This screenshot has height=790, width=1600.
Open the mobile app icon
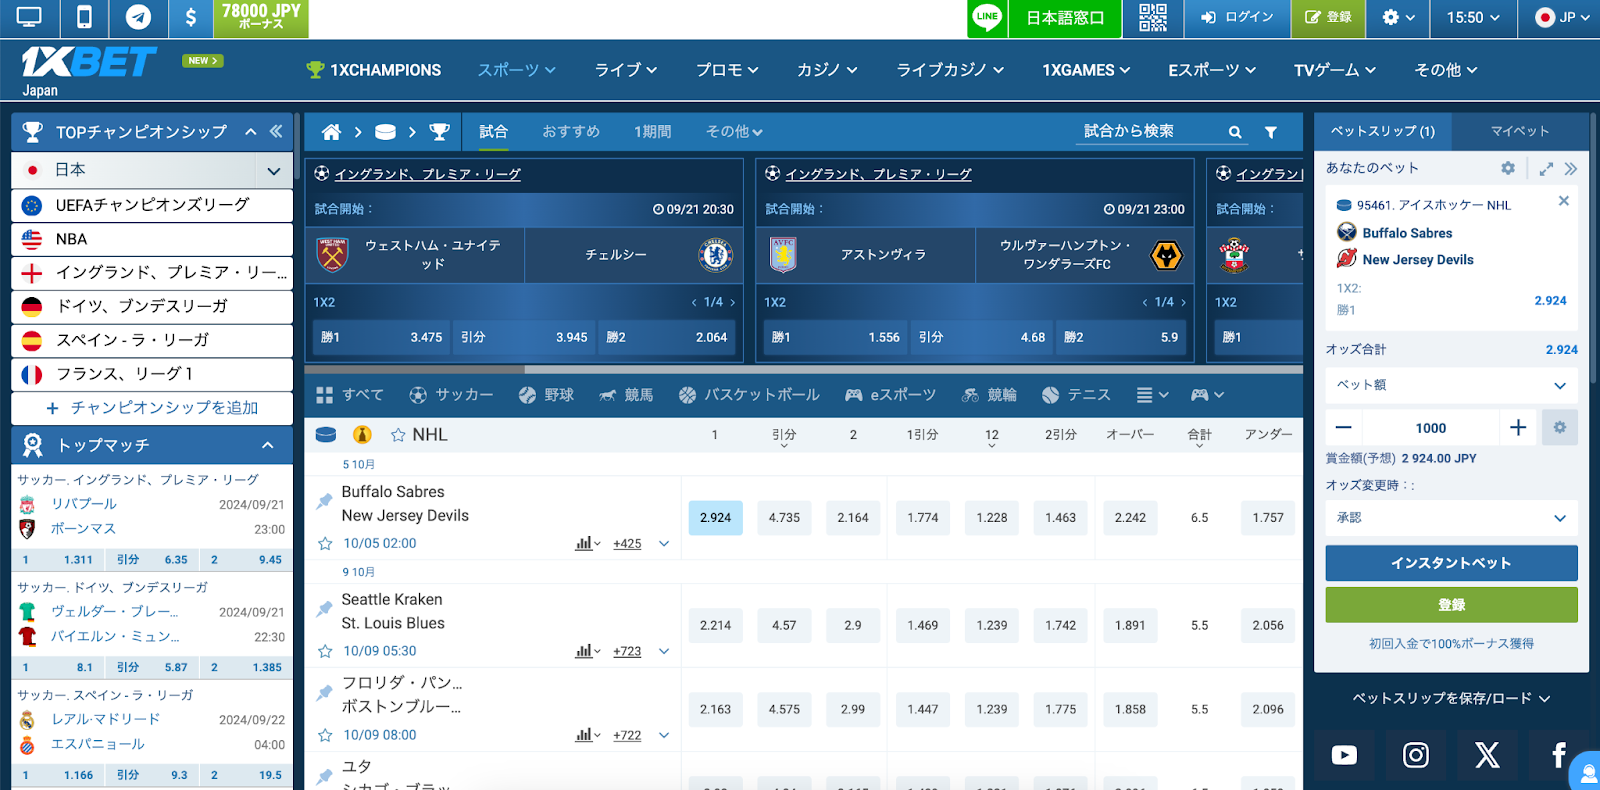pos(84,17)
